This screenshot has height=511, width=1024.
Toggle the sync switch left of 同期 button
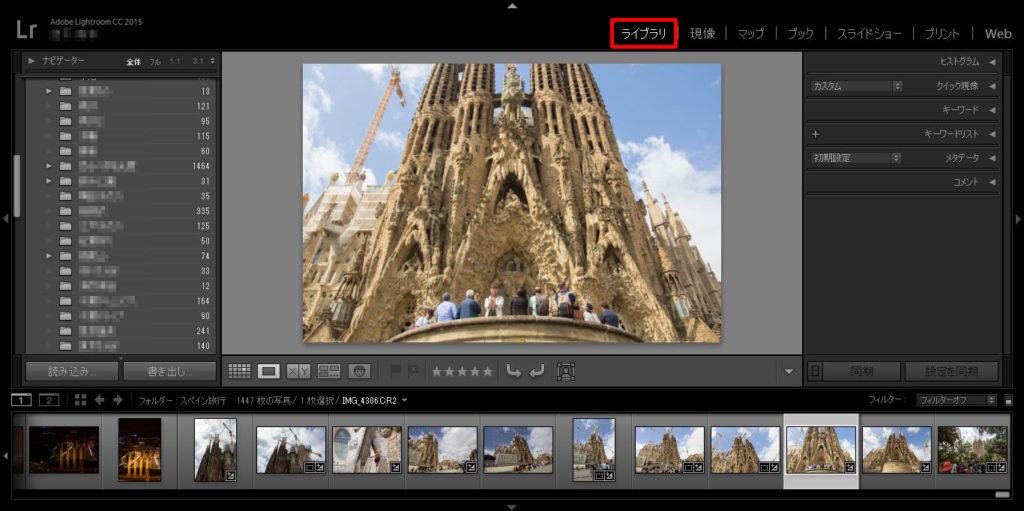tap(815, 371)
